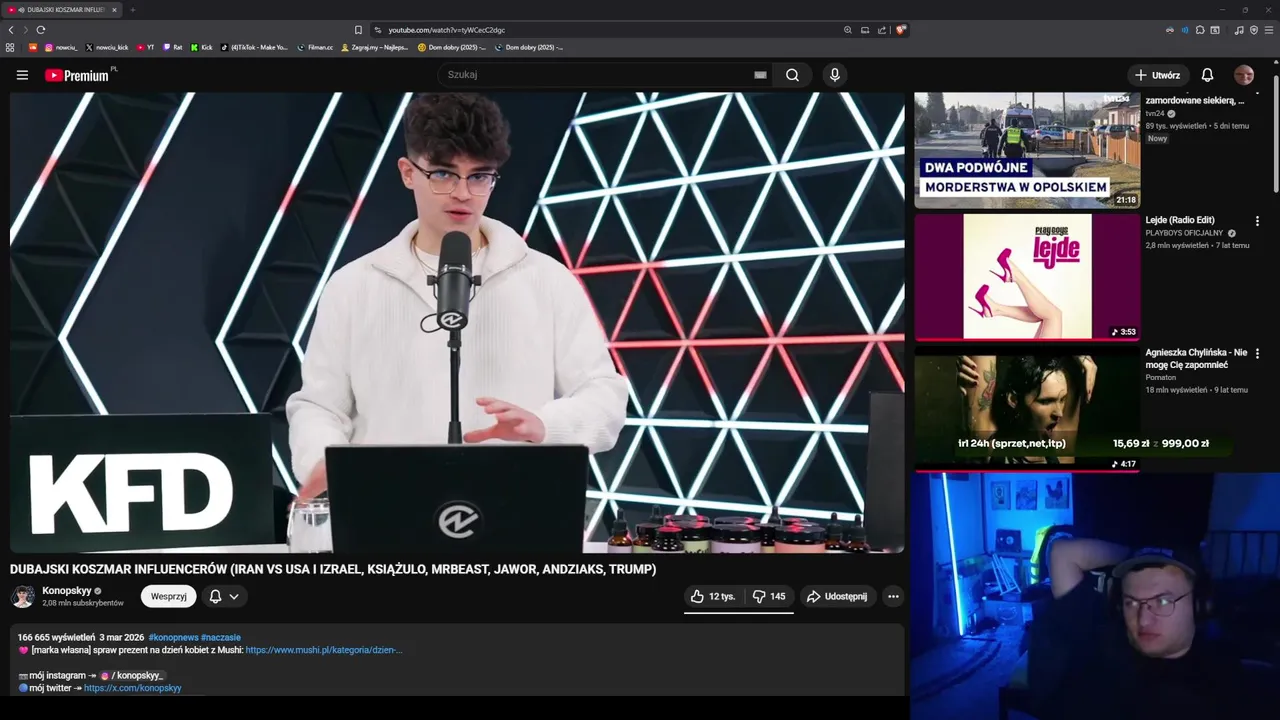This screenshot has height=720, width=1280.
Task: Expand subscription notification bell dropdown
Action: pos(224,596)
